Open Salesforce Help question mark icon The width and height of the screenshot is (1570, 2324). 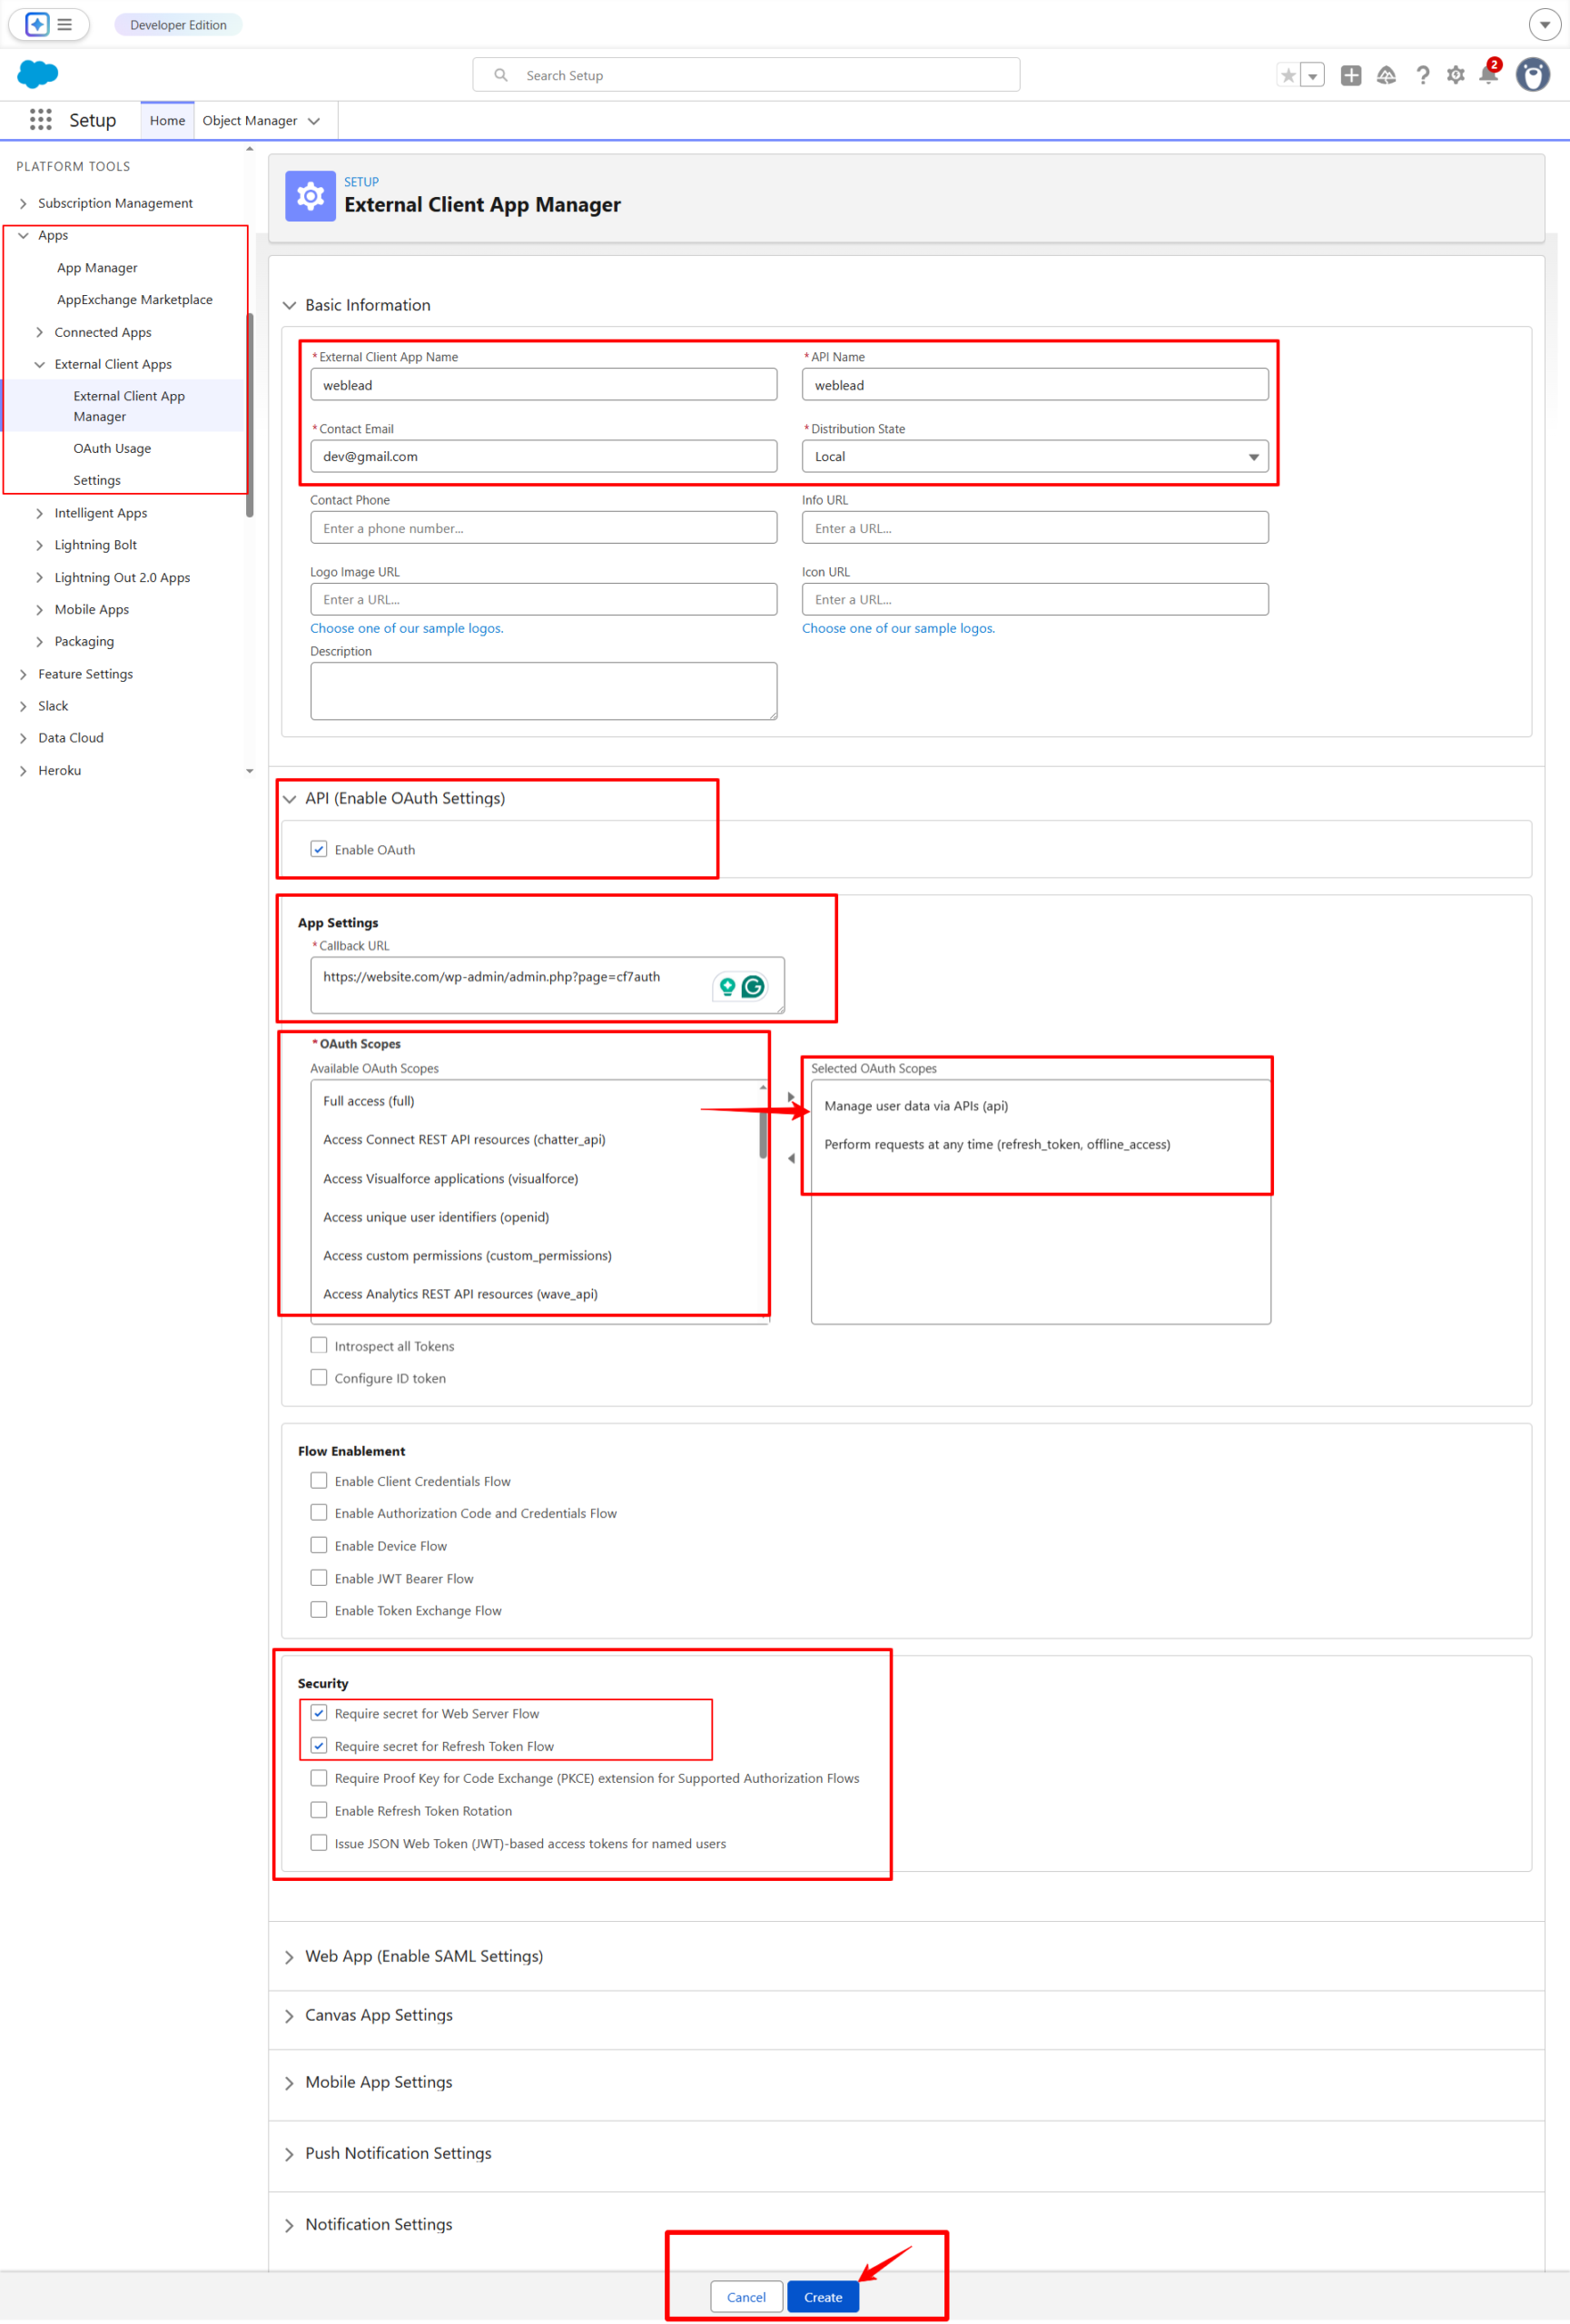[1424, 74]
